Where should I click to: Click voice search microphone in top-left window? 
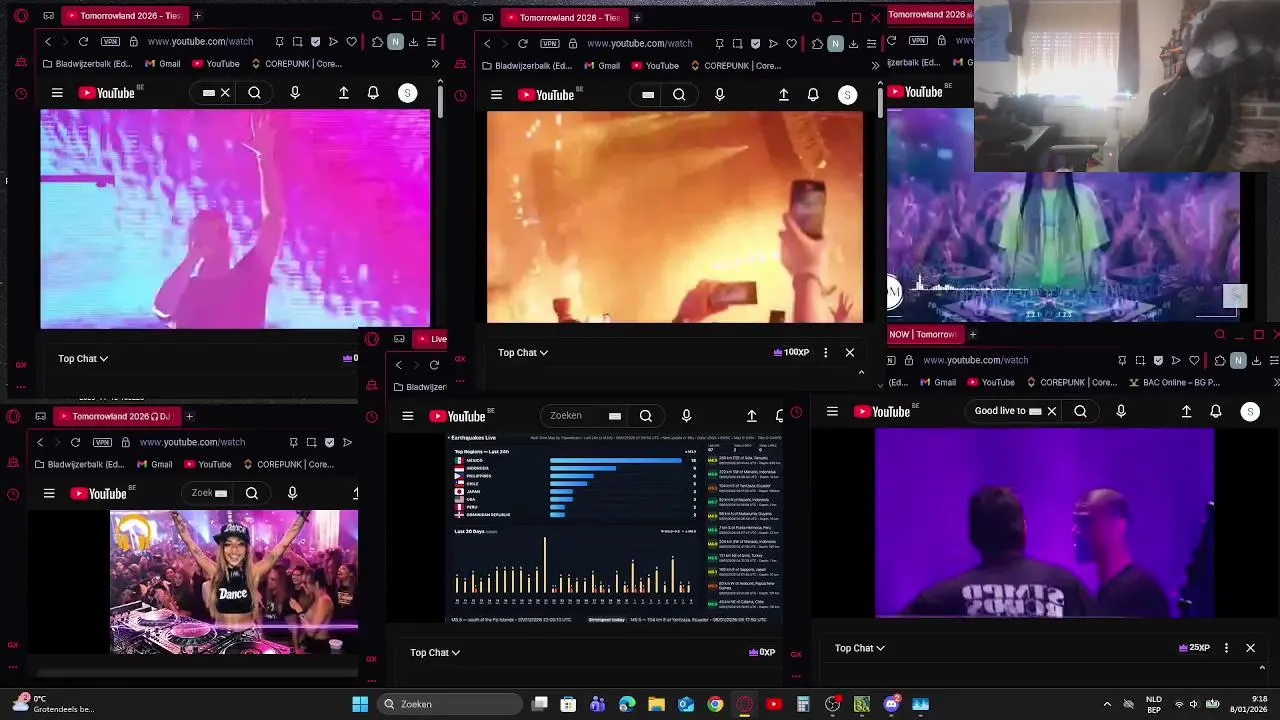tap(294, 93)
